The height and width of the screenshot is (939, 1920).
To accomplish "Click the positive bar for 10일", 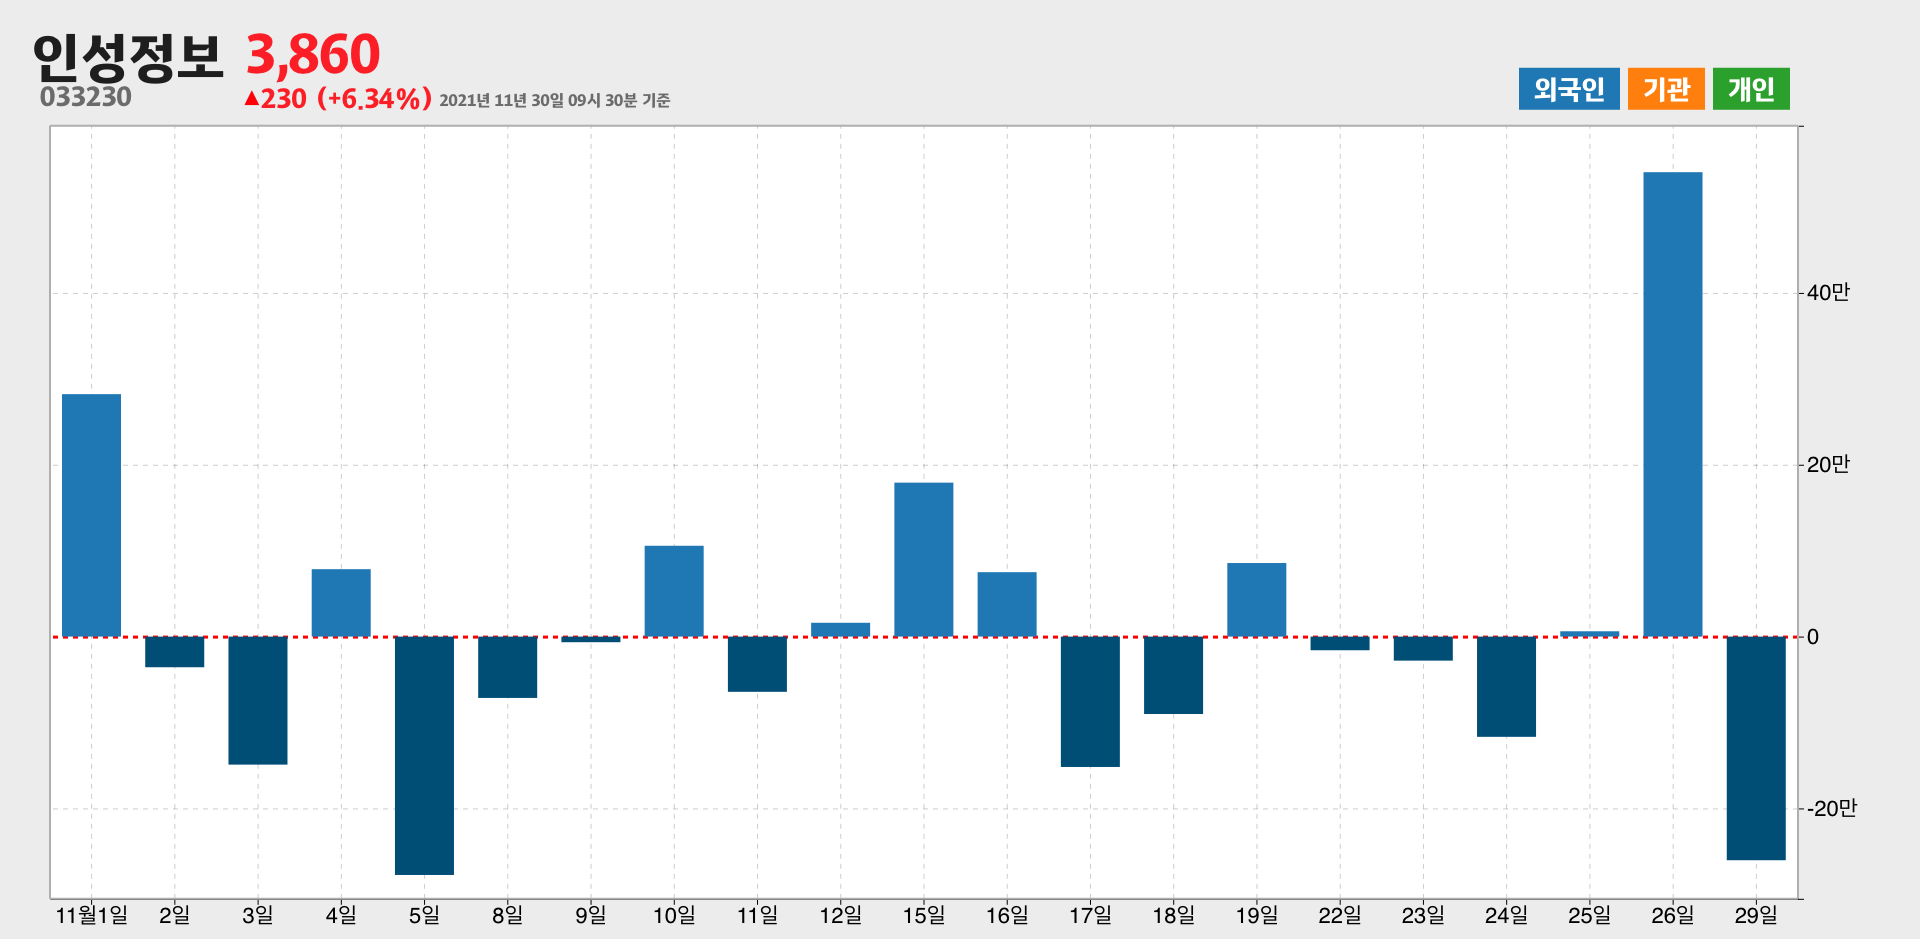I will 674,591.
